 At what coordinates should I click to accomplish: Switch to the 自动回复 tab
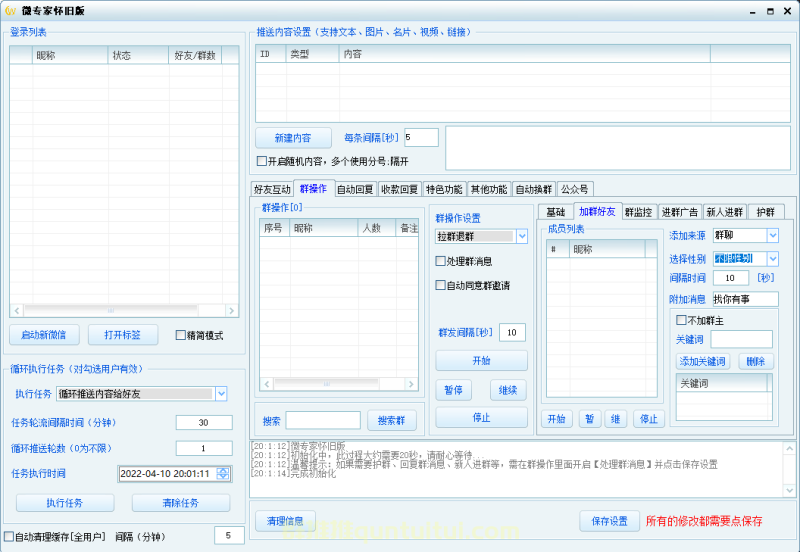(x=355, y=189)
